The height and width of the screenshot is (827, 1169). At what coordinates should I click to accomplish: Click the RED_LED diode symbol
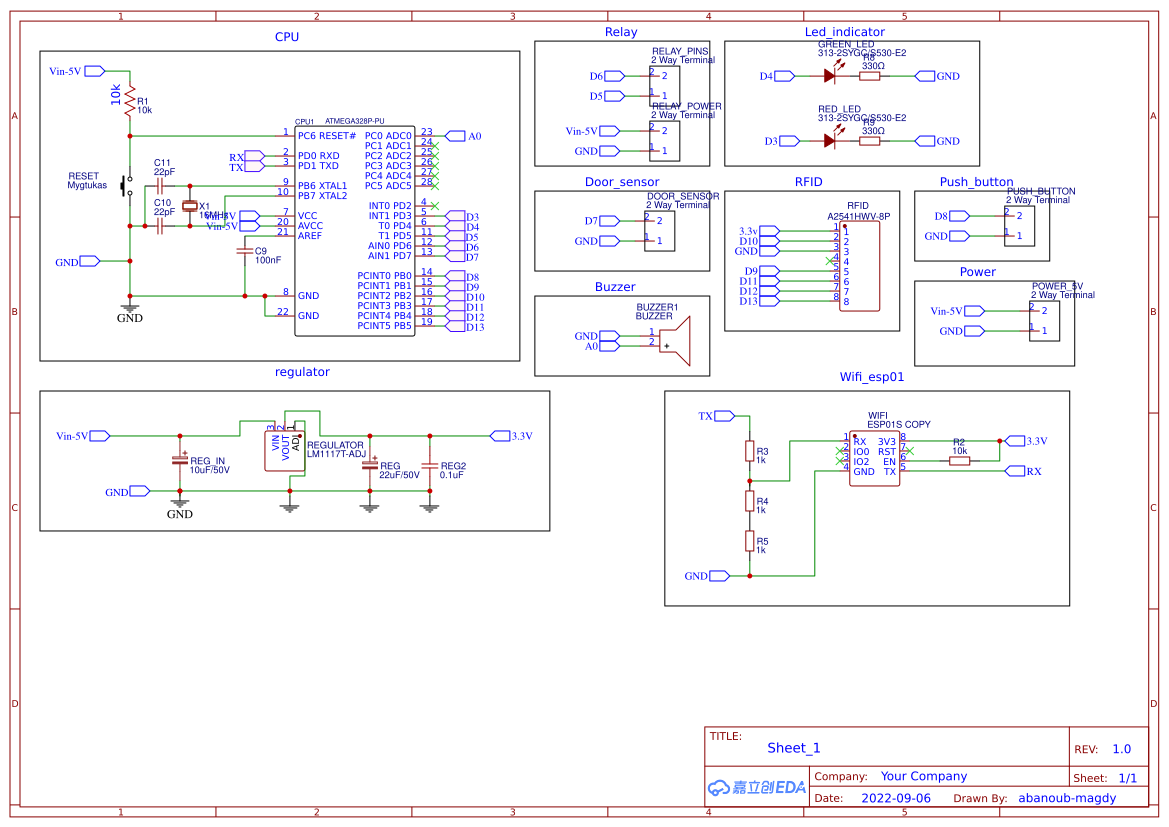point(827,140)
